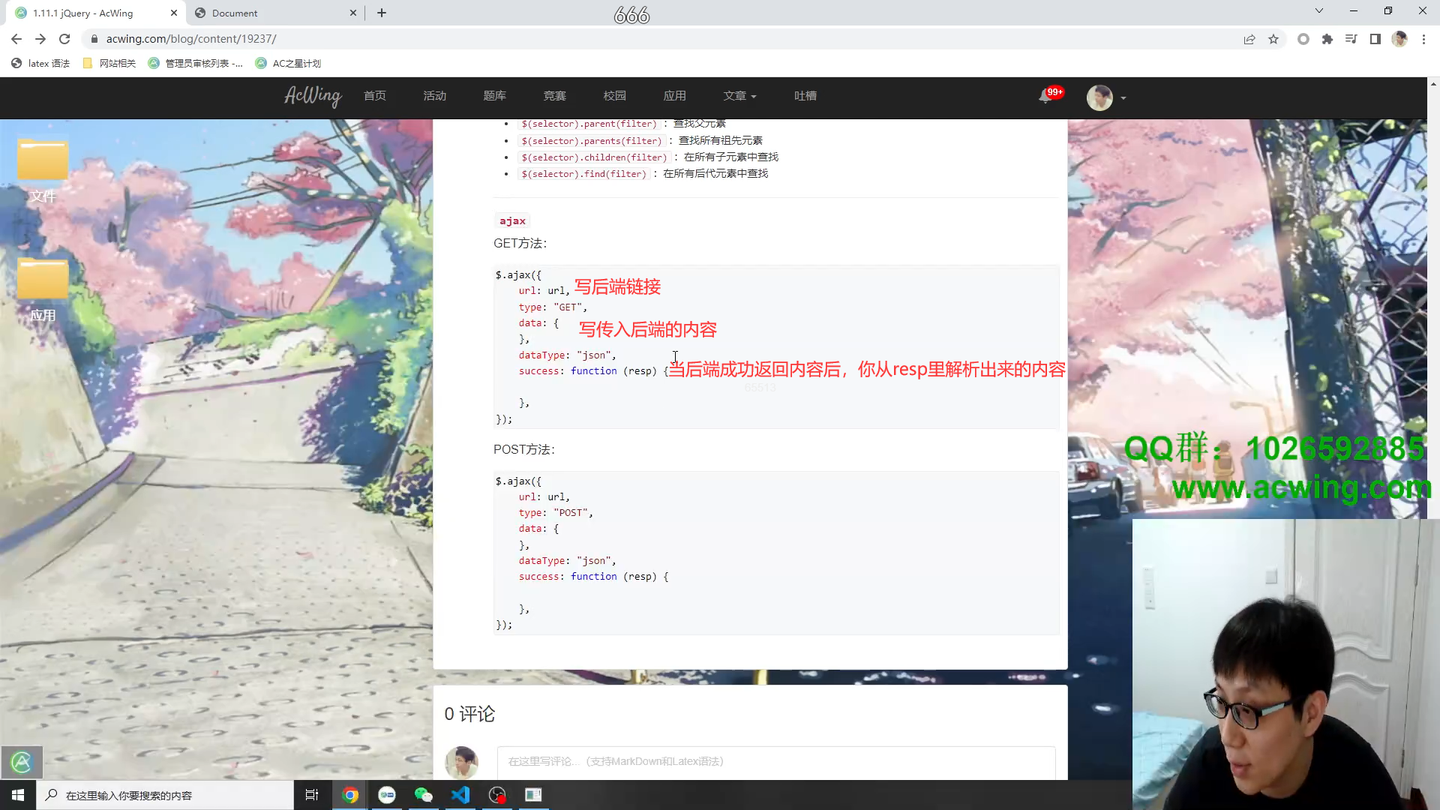1440x810 pixels.
Task: Close the Document tab
Action: click(x=353, y=13)
